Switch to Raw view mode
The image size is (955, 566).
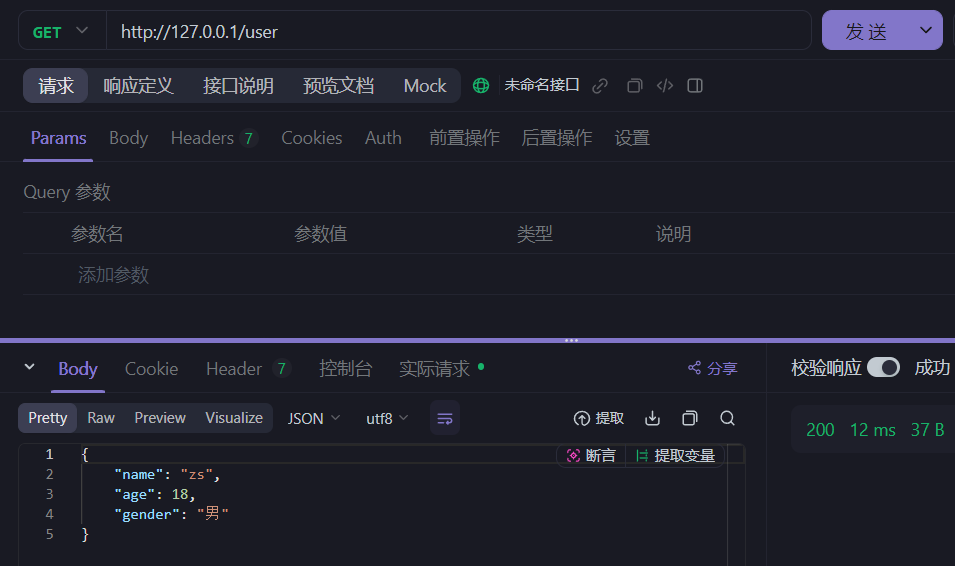[x=101, y=418]
